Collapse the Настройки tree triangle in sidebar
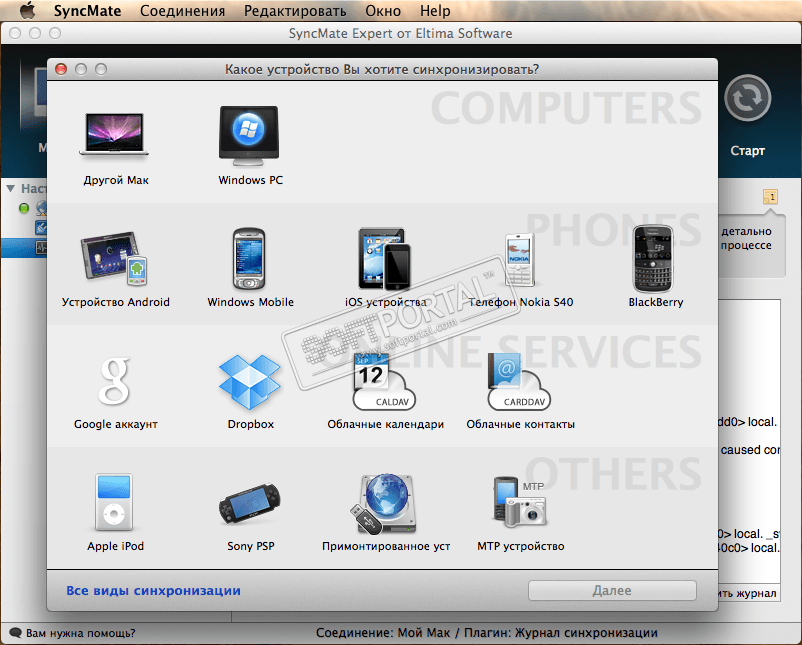802x645 pixels. pyautogui.click(x=11, y=189)
